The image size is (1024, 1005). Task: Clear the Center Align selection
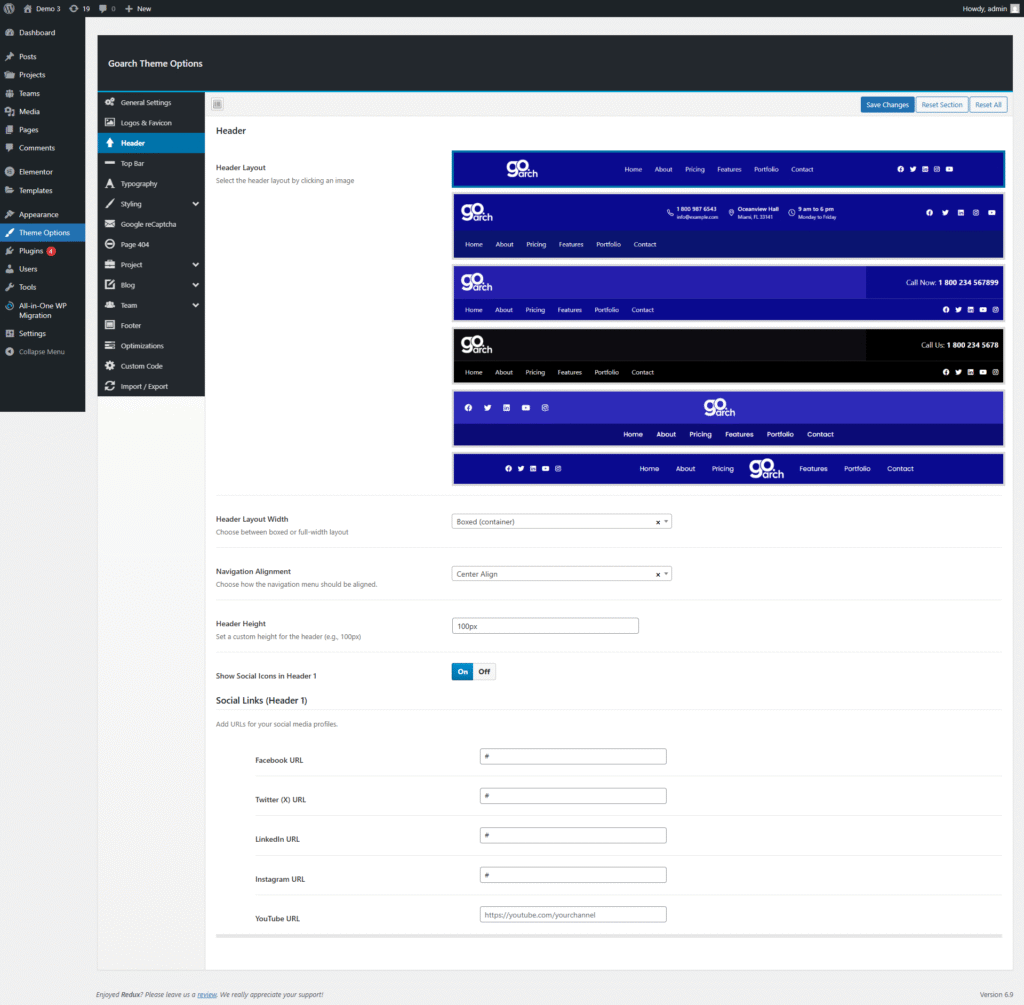(x=658, y=575)
